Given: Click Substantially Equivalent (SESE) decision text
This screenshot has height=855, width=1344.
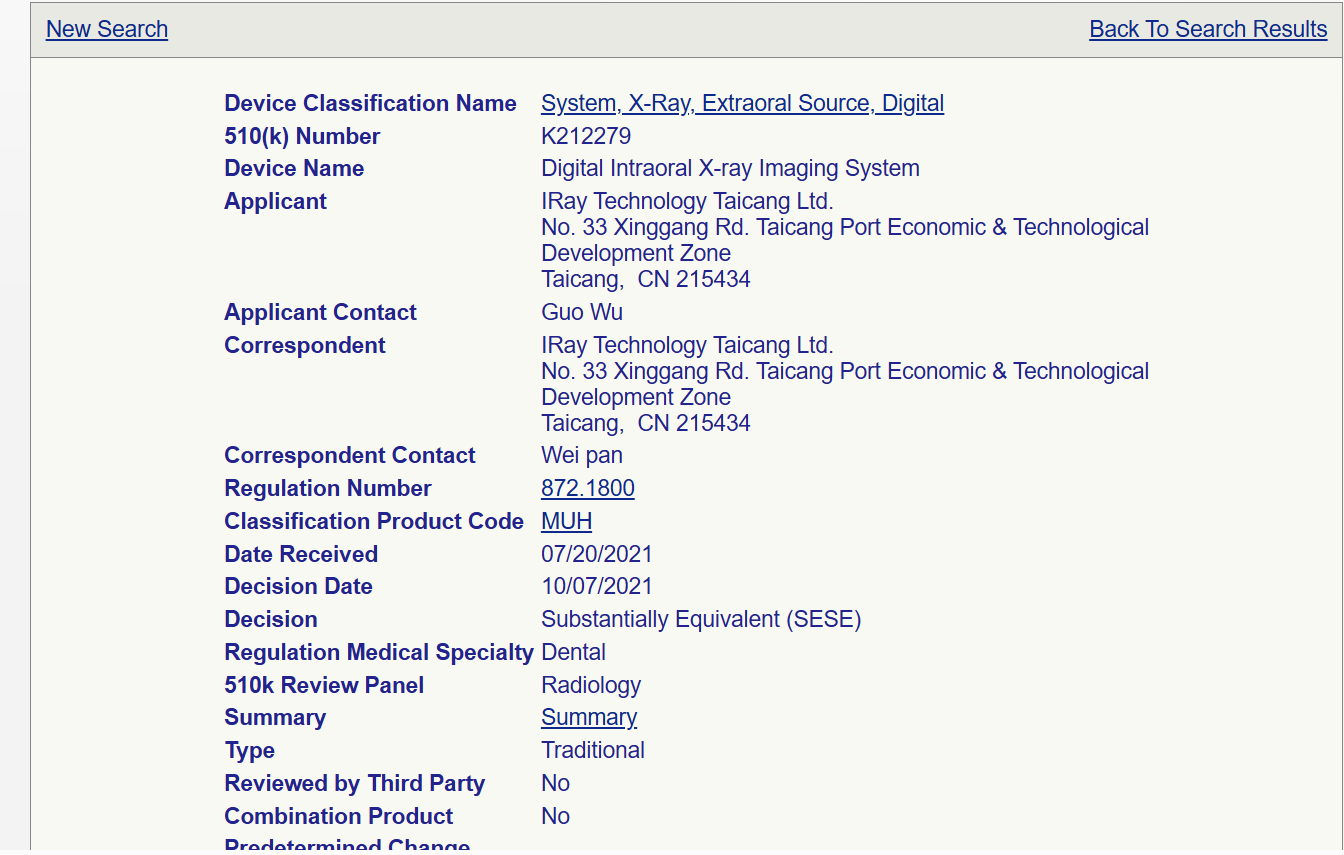Looking at the screenshot, I should pos(701,619).
